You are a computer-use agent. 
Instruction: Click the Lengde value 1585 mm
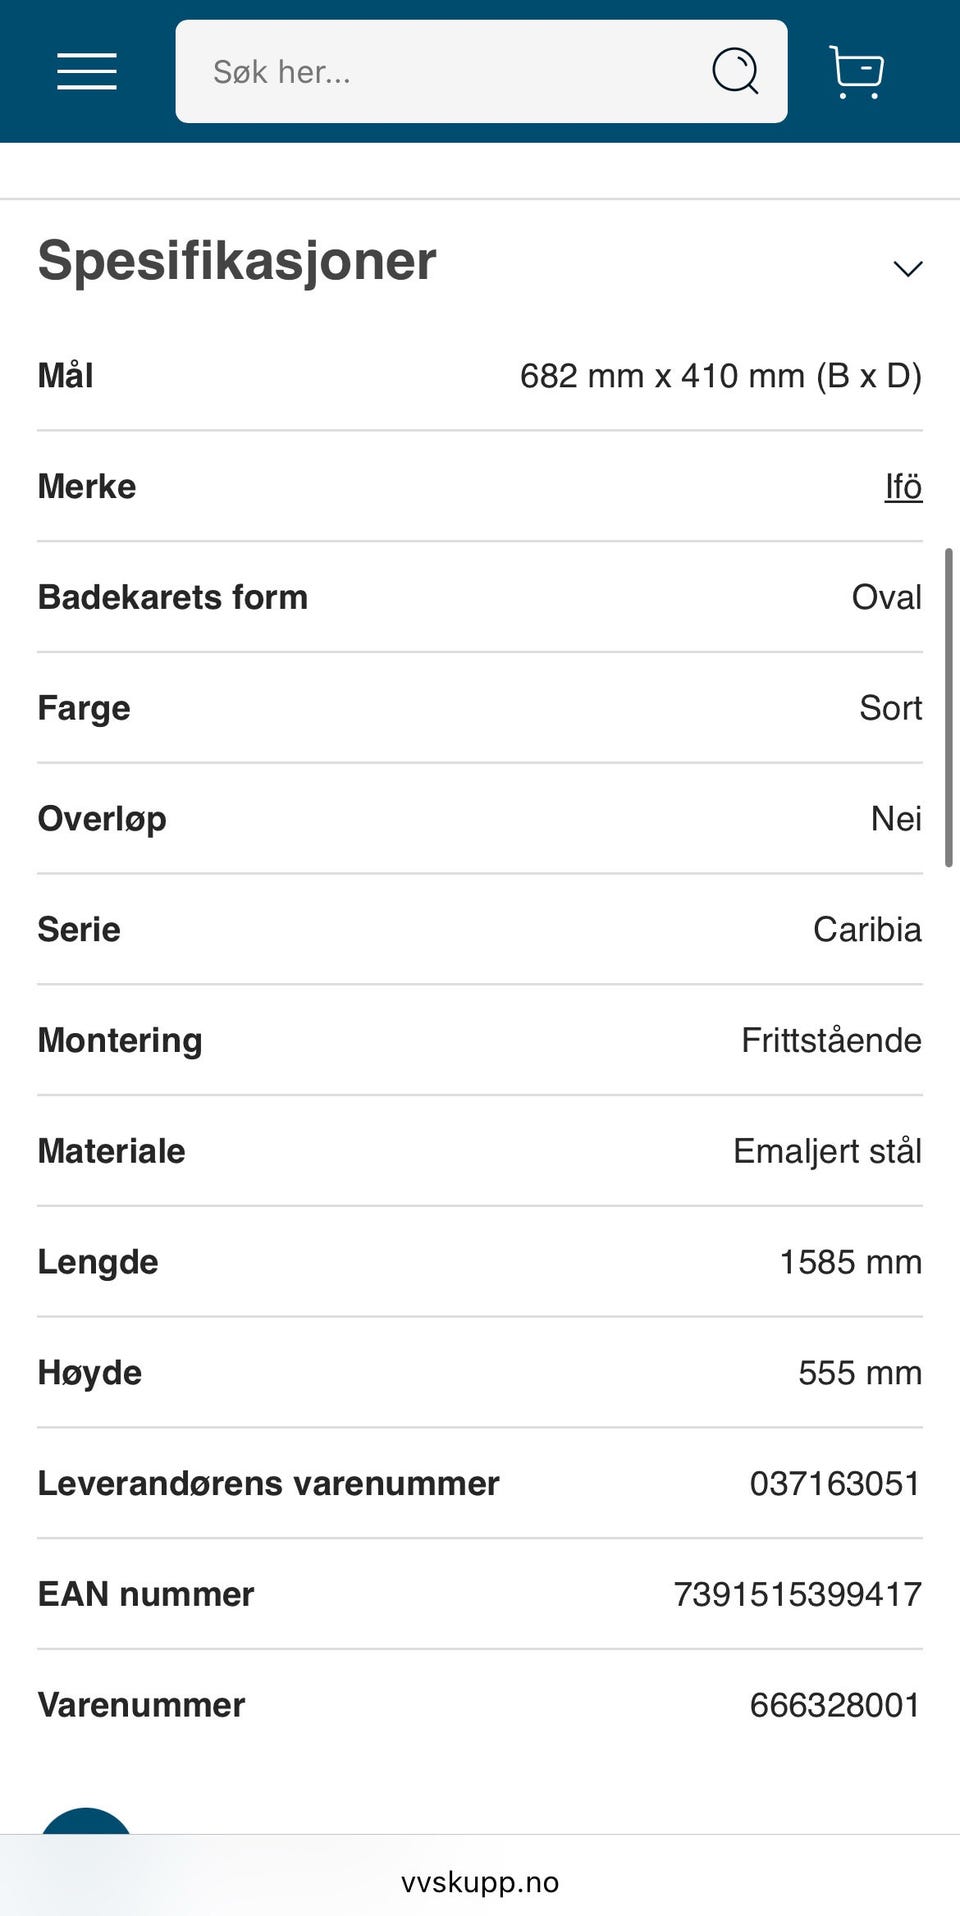850,1262
